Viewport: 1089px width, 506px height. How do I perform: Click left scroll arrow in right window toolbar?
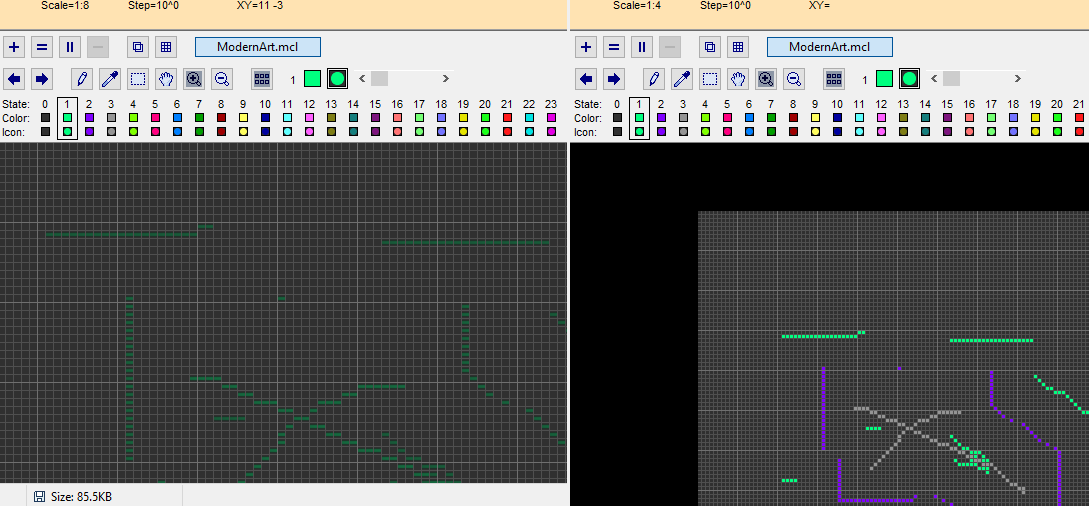tap(933, 78)
